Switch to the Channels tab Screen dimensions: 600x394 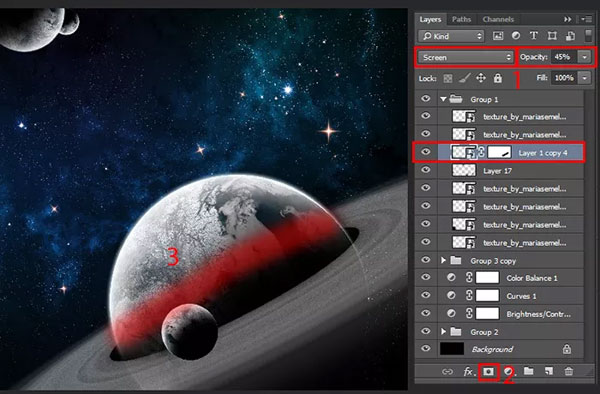[x=498, y=19]
